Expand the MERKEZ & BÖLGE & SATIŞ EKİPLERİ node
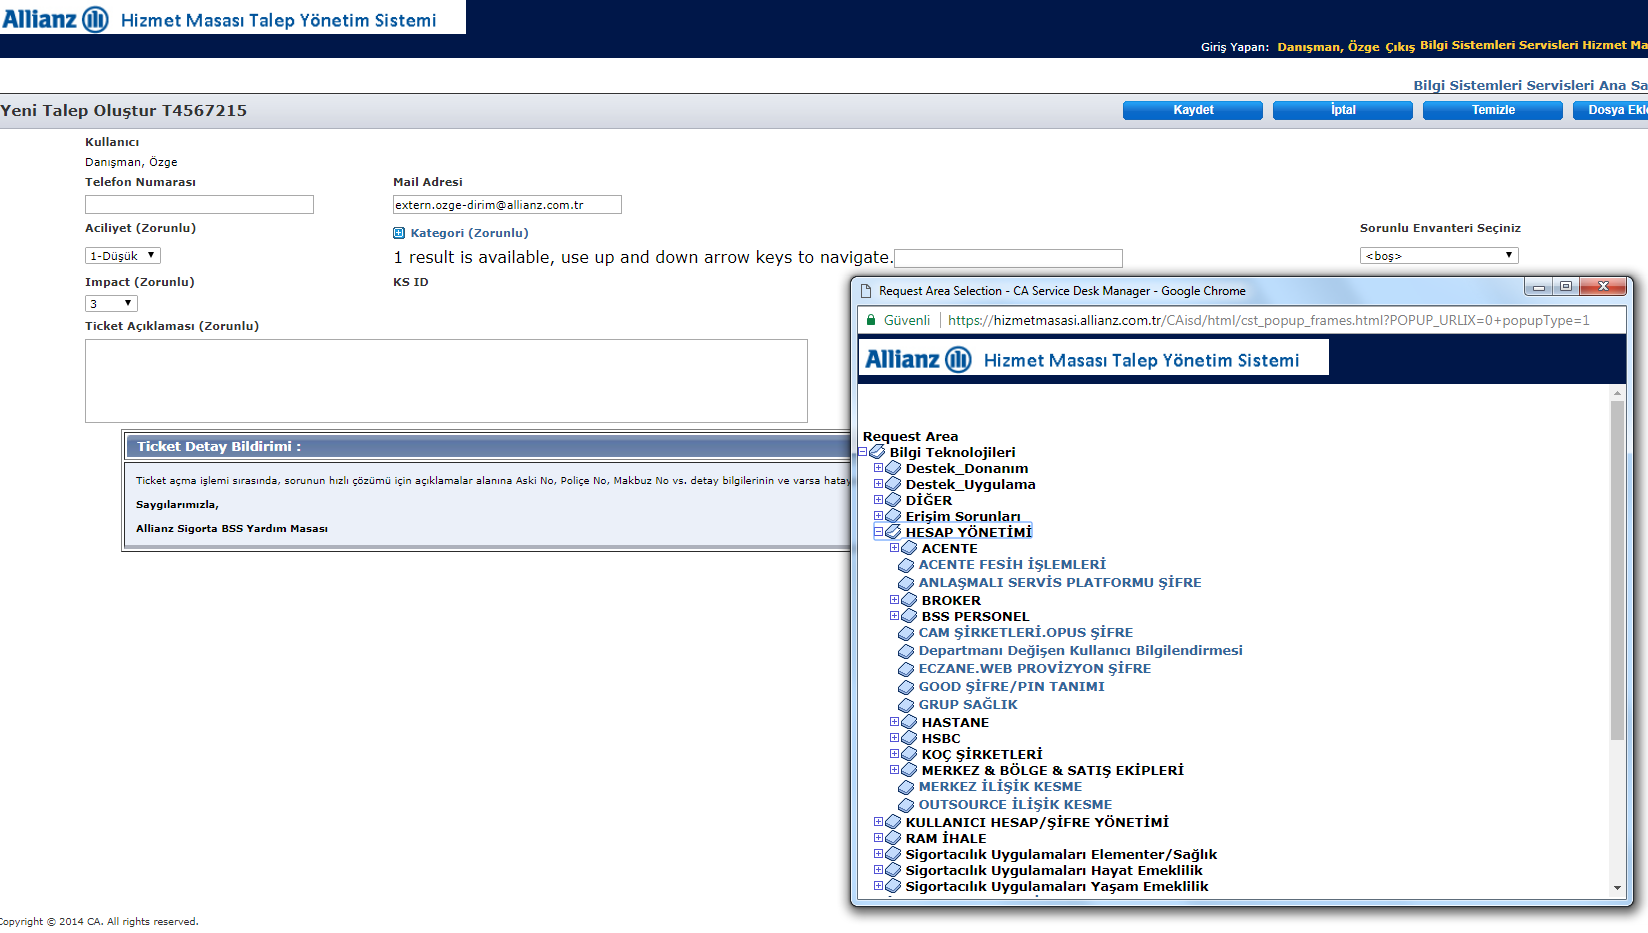The height and width of the screenshot is (933, 1648). pyautogui.click(x=895, y=770)
